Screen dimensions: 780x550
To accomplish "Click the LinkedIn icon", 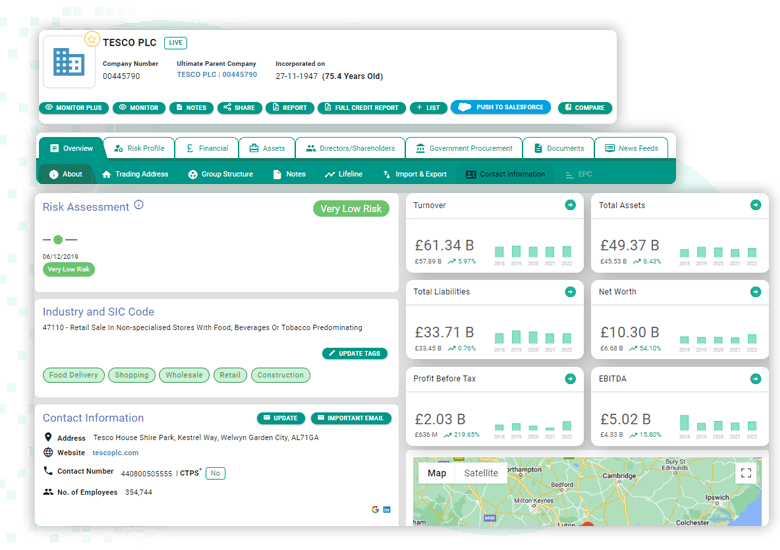I will click(x=387, y=509).
